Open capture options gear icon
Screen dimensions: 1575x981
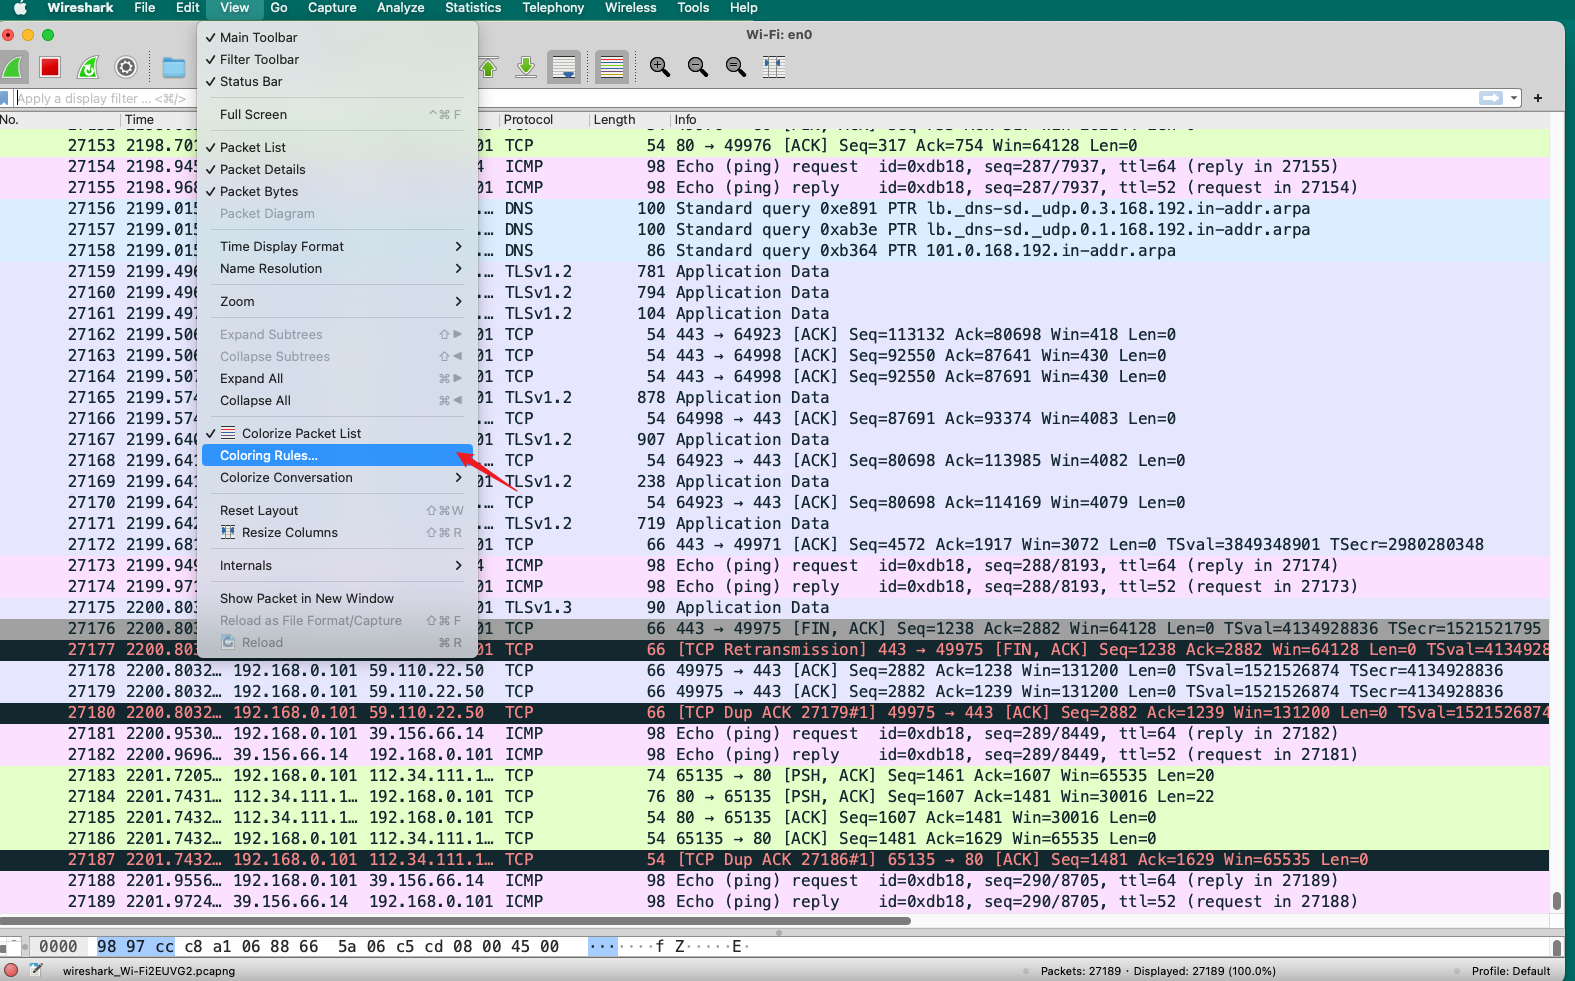coord(126,67)
